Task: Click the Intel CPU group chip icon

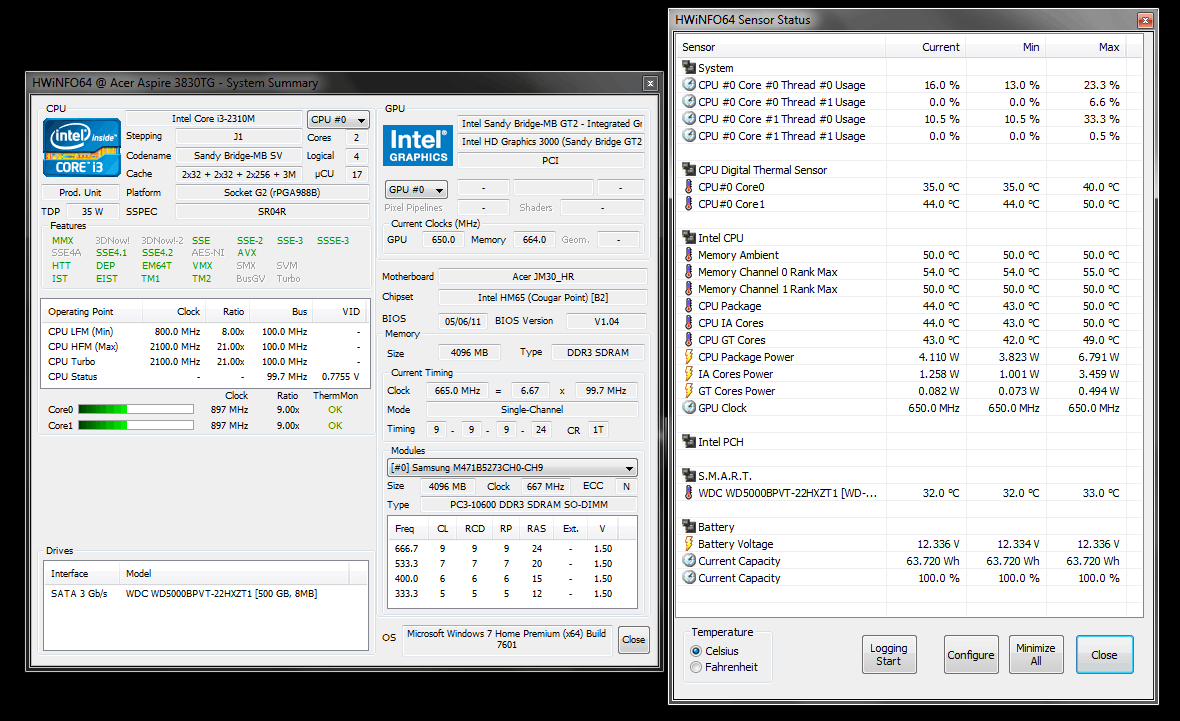Action: pos(689,238)
